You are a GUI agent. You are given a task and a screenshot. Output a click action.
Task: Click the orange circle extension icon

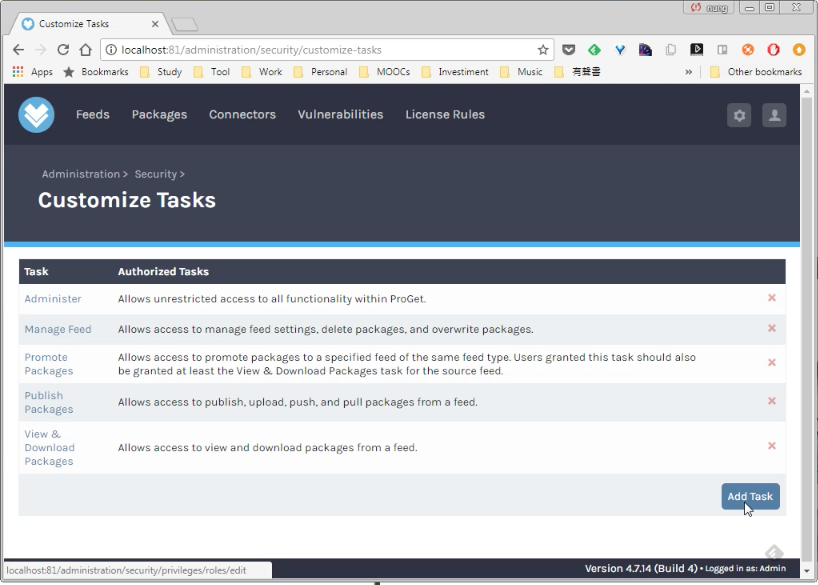748,50
